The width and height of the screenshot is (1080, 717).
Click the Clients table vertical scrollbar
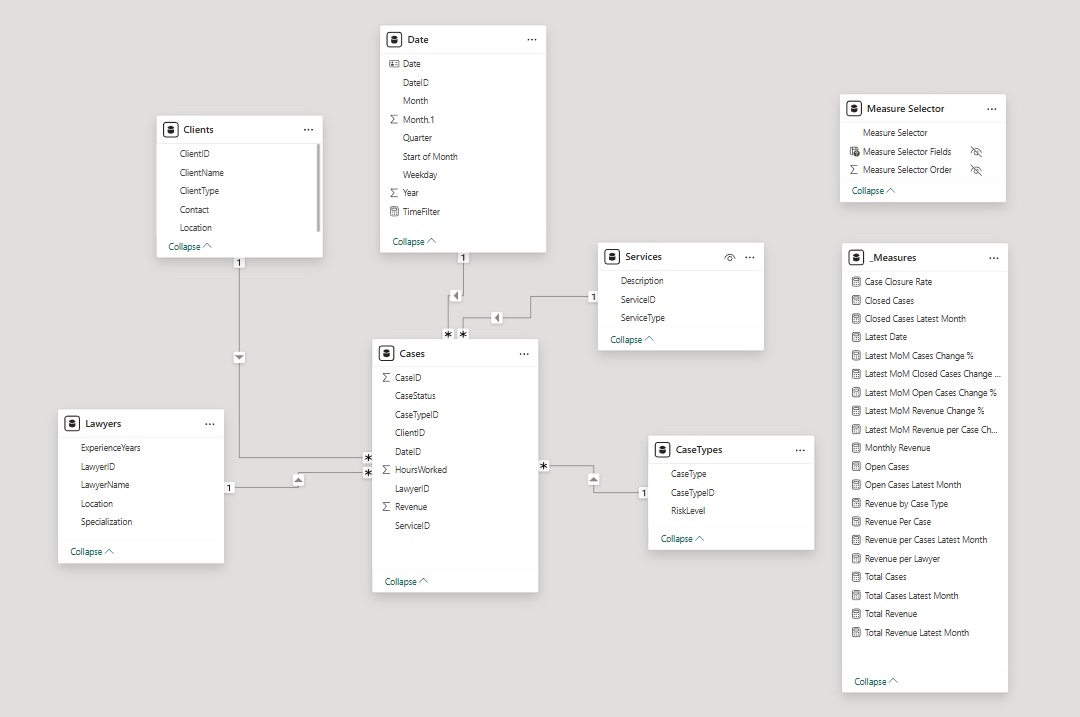pos(319,187)
